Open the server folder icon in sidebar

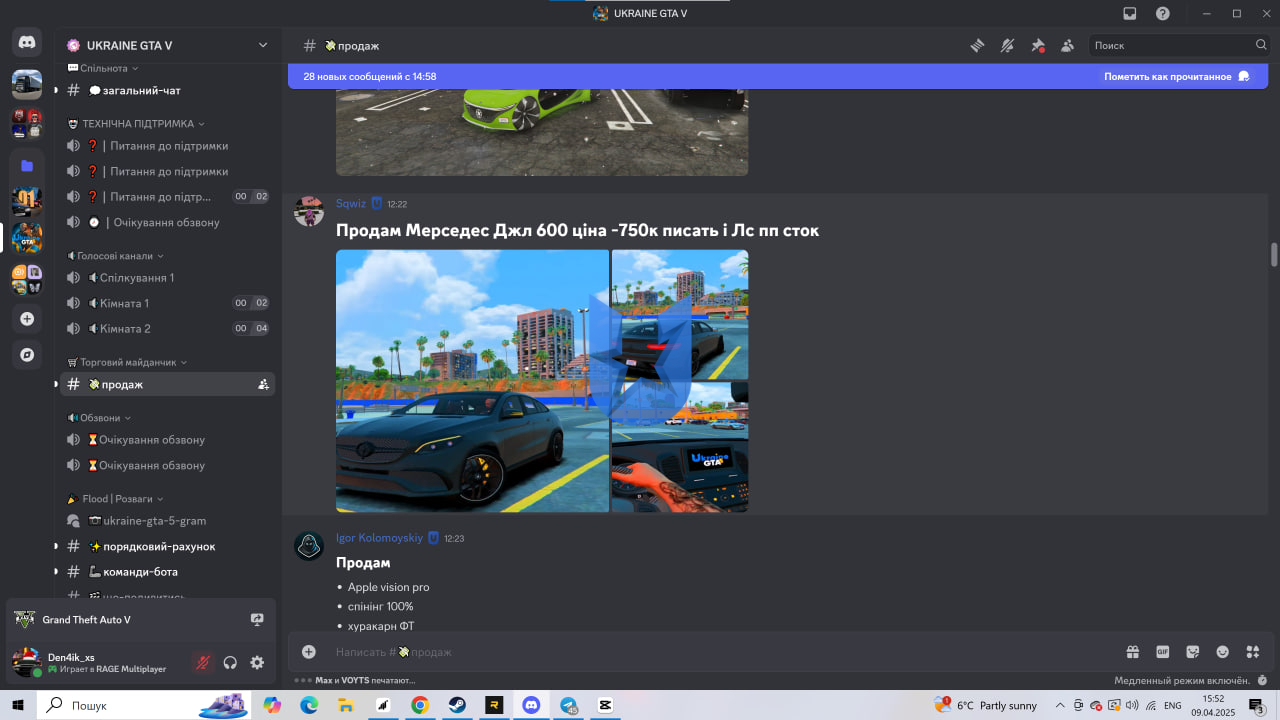tap(27, 165)
